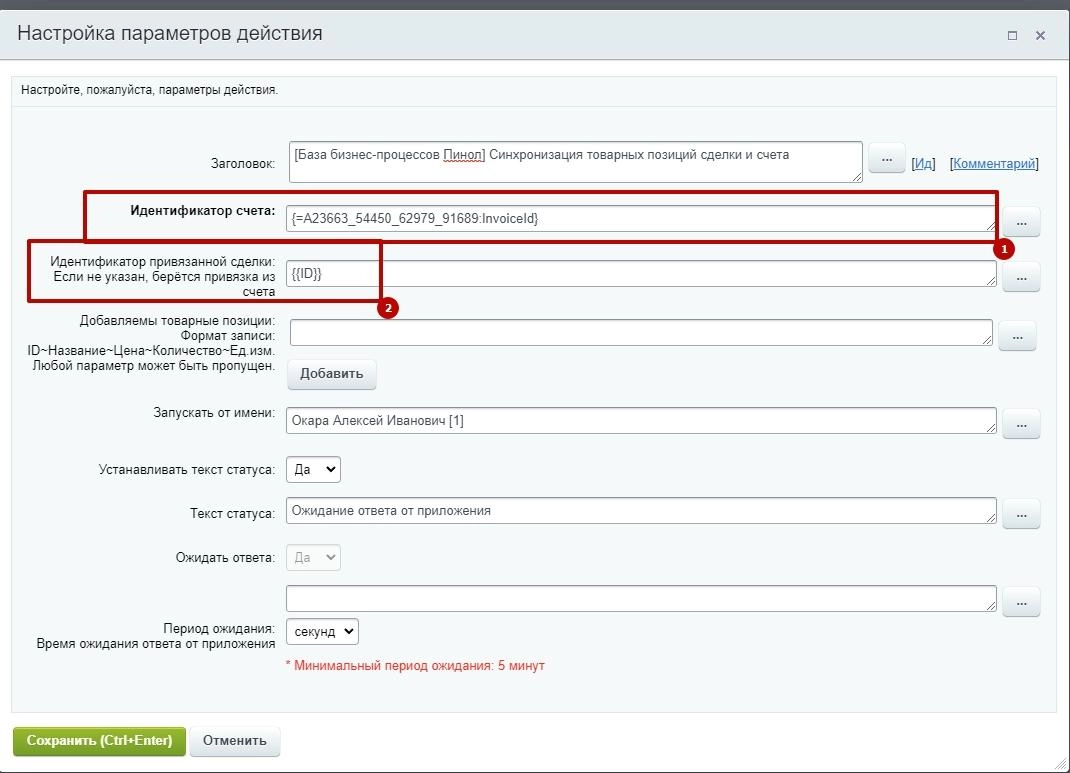This screenshot has width=1070, height=773.
Task: Open value picker for Период ожидания field
Action: point(1021,602)
